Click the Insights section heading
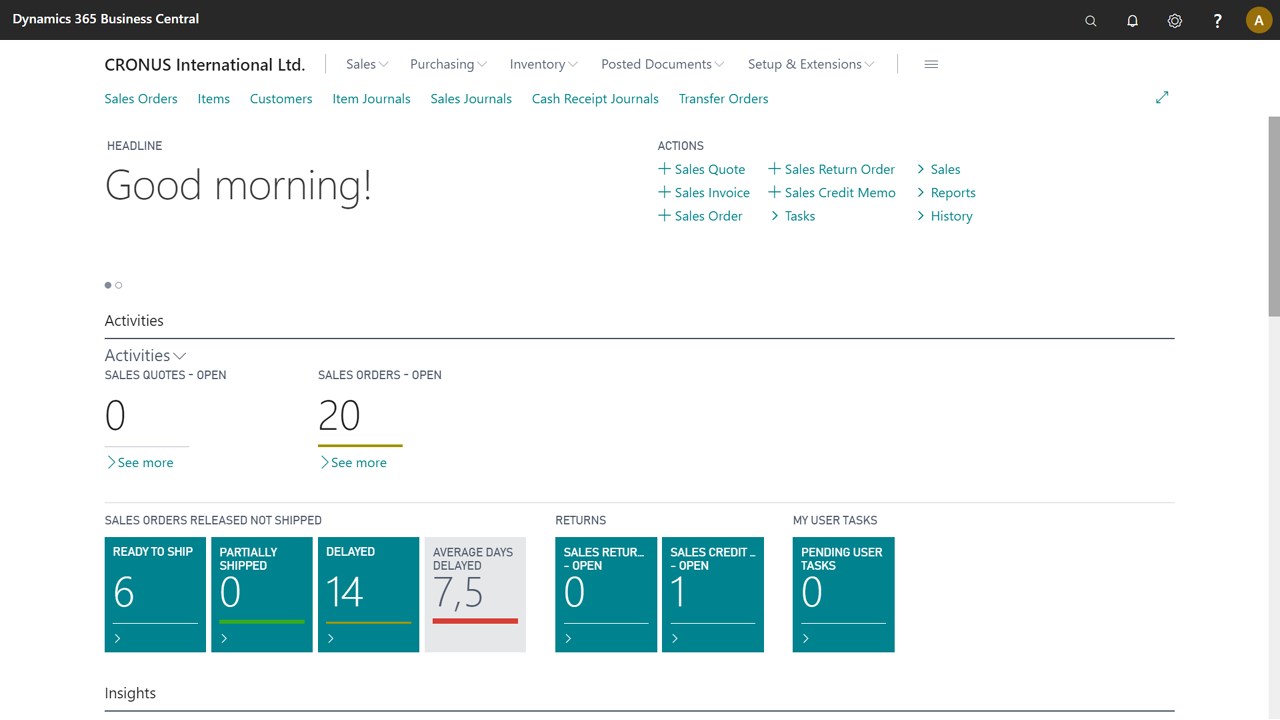Image resolution: width=1280 pixels, height=720 pixels. [x=131, y=693]
